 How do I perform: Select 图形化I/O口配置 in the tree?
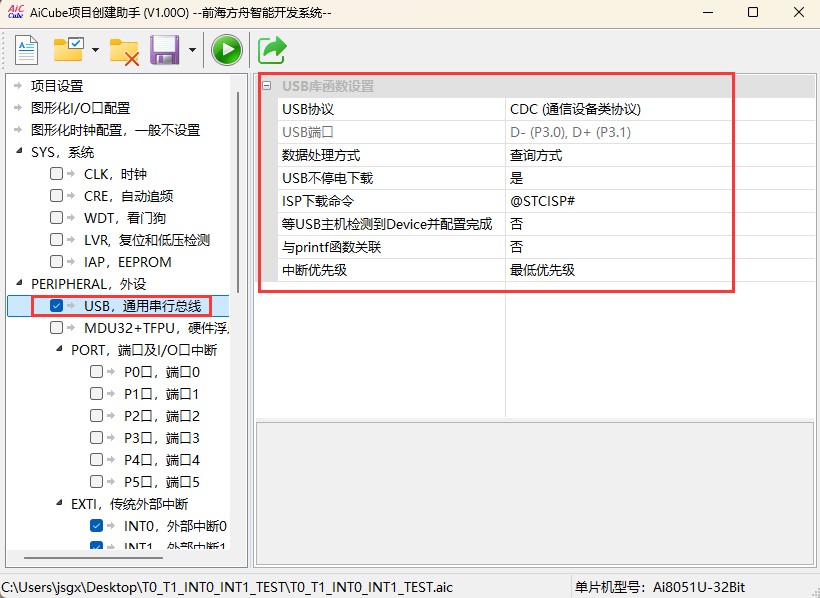tap(81, 108)
